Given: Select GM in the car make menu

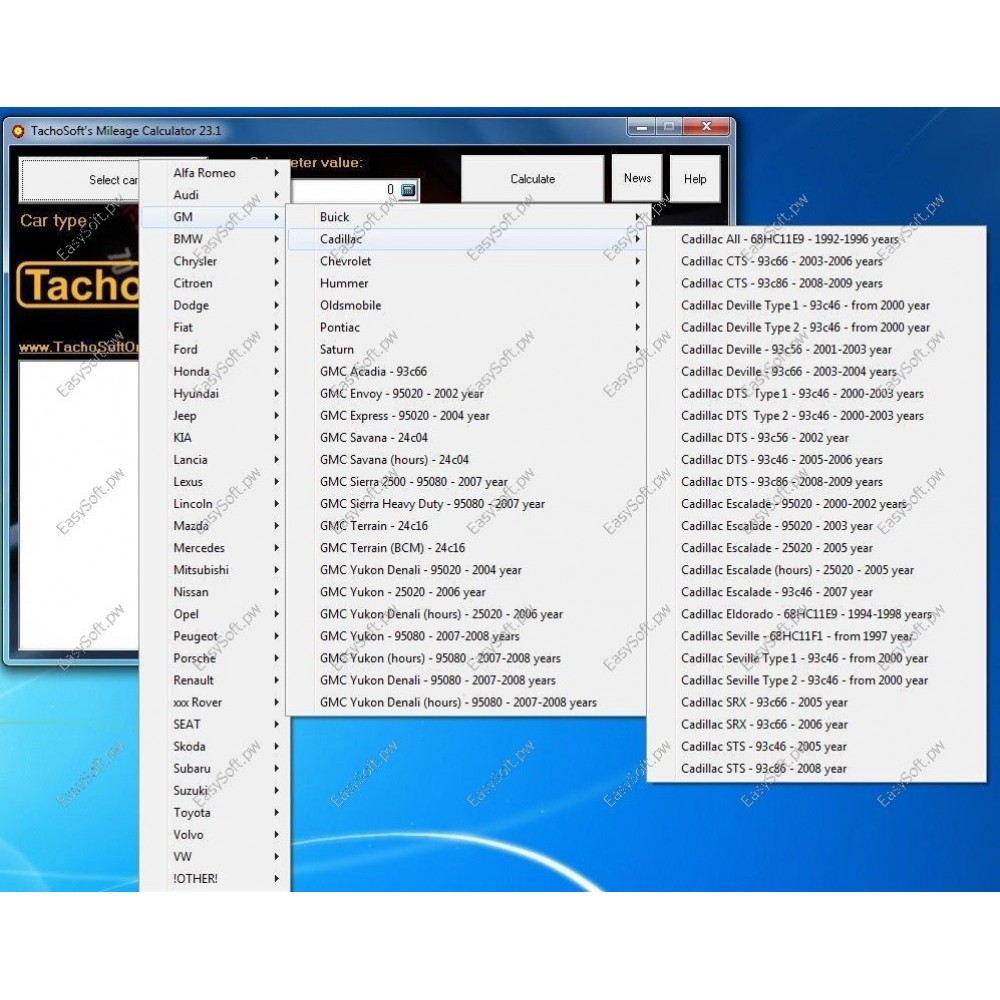Looking at the screenshot, I should pos(214,217).
